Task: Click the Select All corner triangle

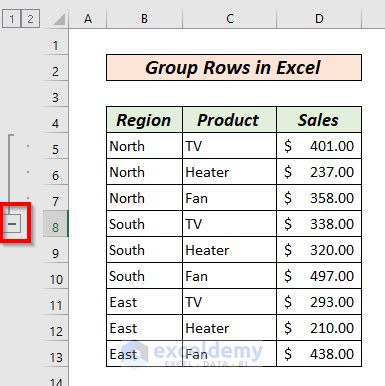Action: click(x=59, y=19)
